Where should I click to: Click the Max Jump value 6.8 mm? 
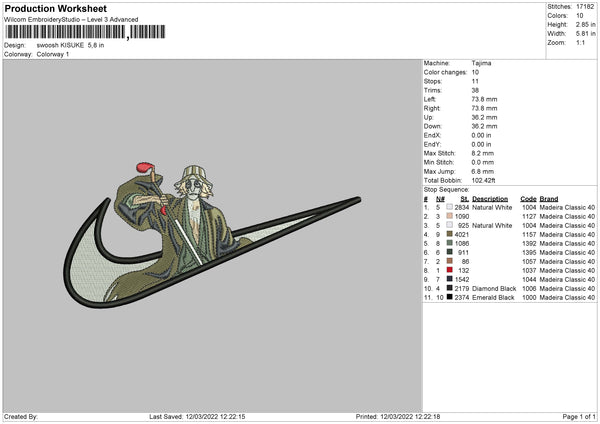[x=483, y=171]
